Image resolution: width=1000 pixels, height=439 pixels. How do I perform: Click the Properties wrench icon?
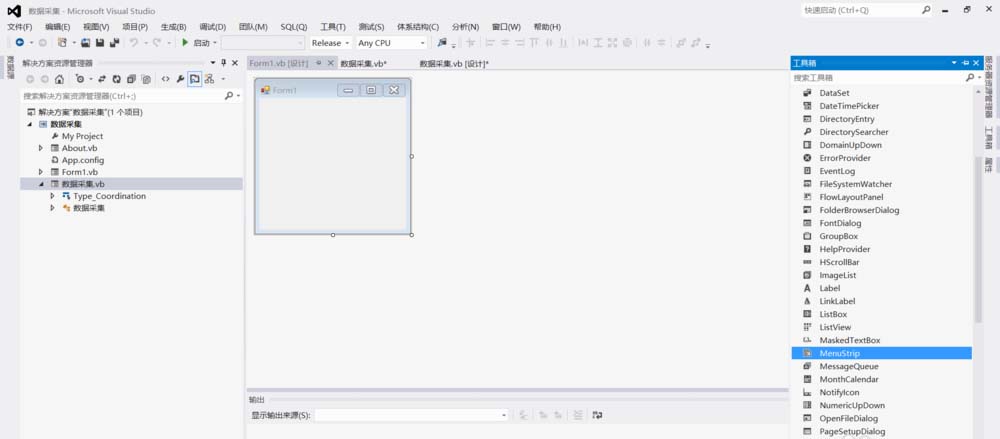pyautogui.click(x=180, y=79)
